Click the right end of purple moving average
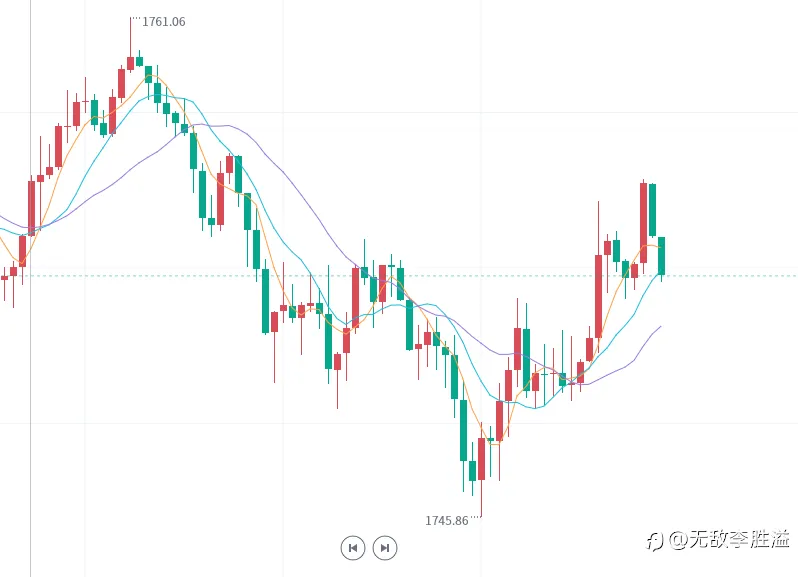The image size is (798, 577). [x=660, y=327]
